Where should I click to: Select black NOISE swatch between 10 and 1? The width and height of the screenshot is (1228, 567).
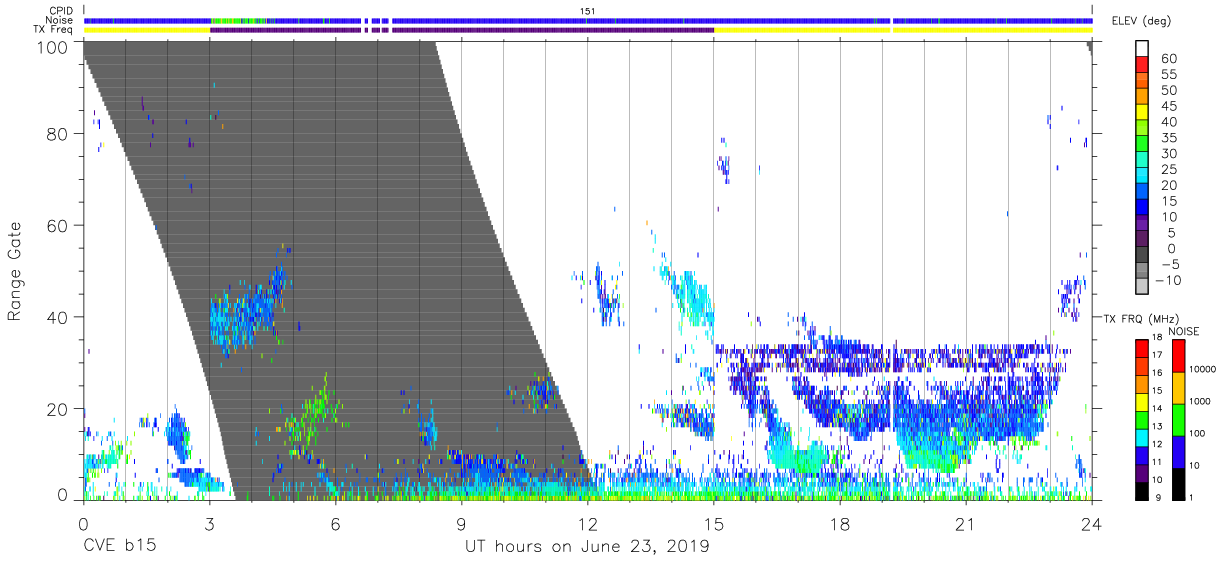(1178, 484)
